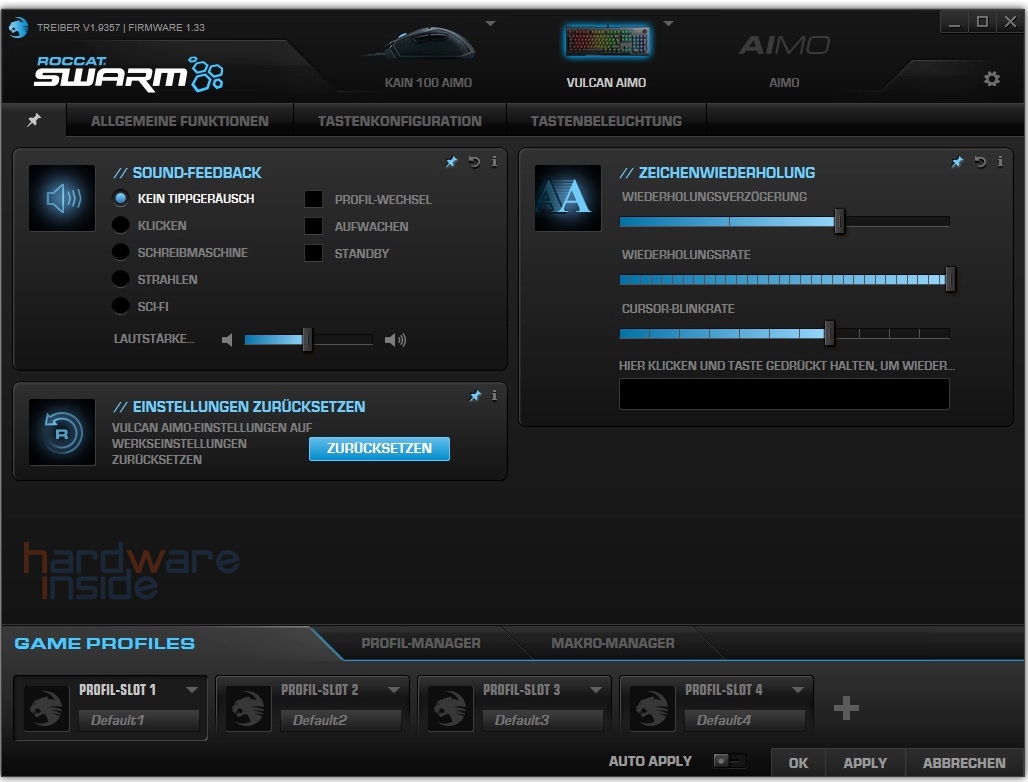Viewport: 1028px width, 782px height.
Task: Click the Cursor-Blinkrate slider
Action: [785, 334]
